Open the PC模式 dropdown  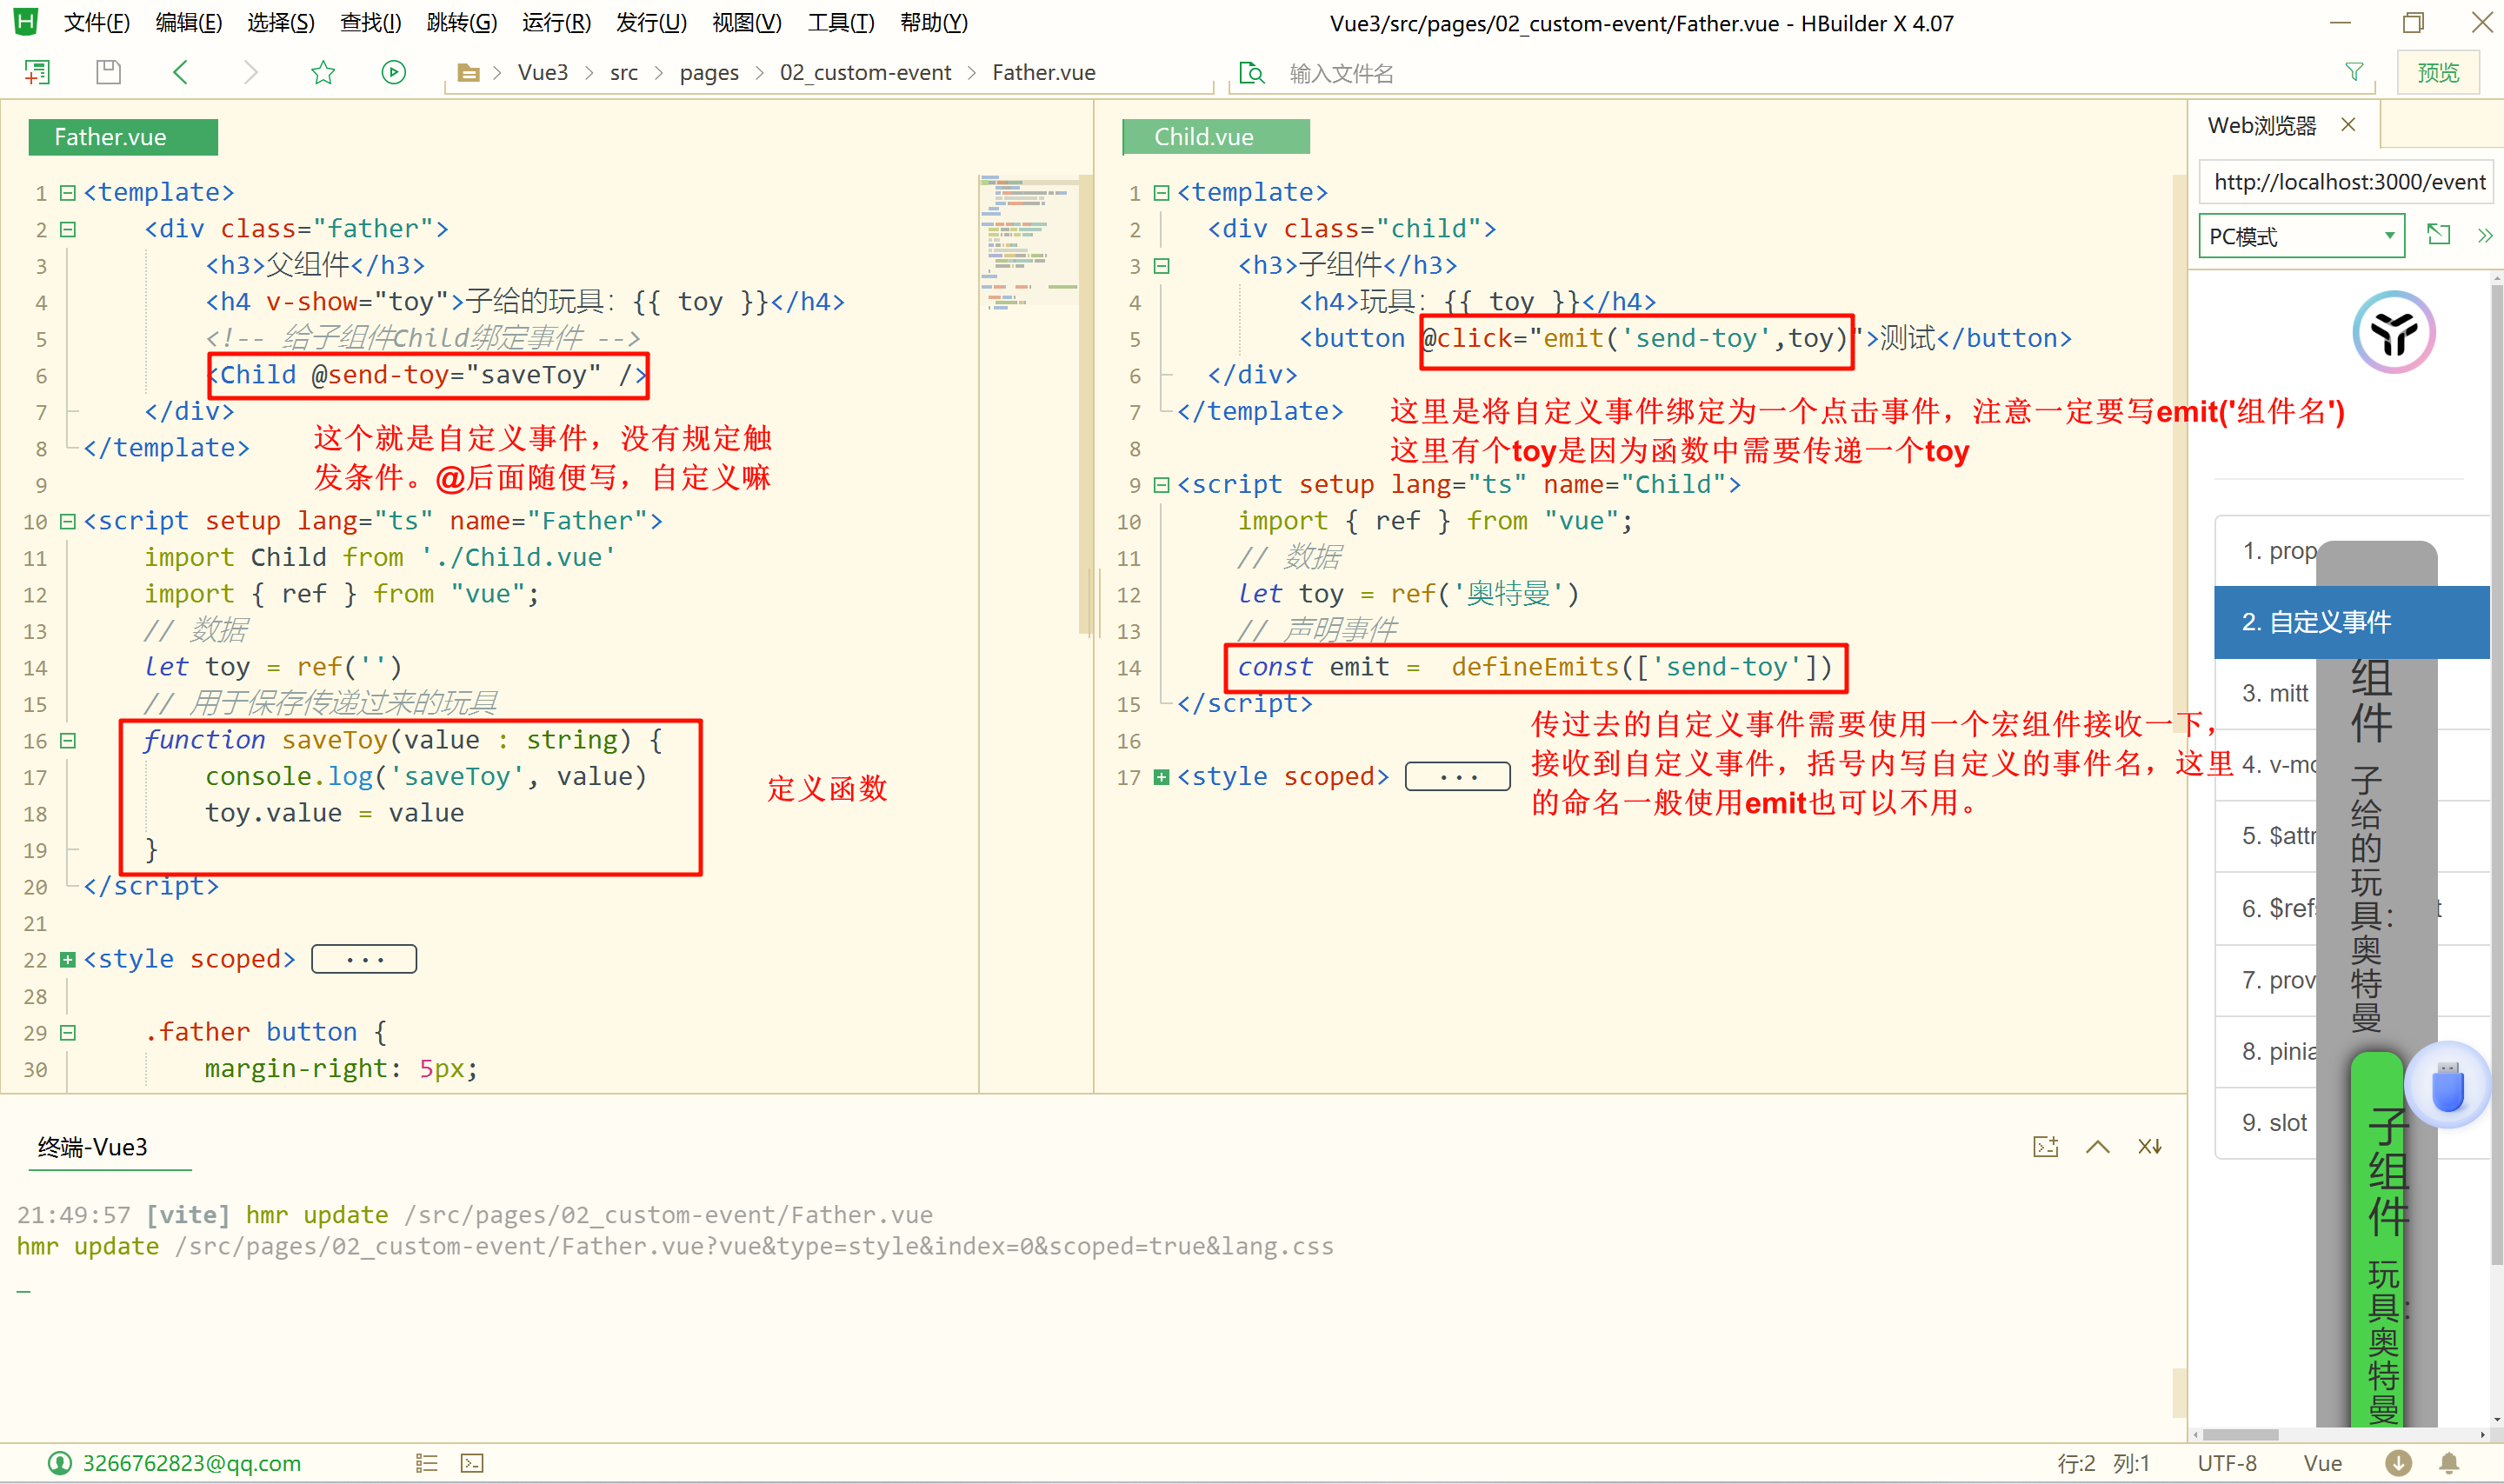coord(2301,236)
